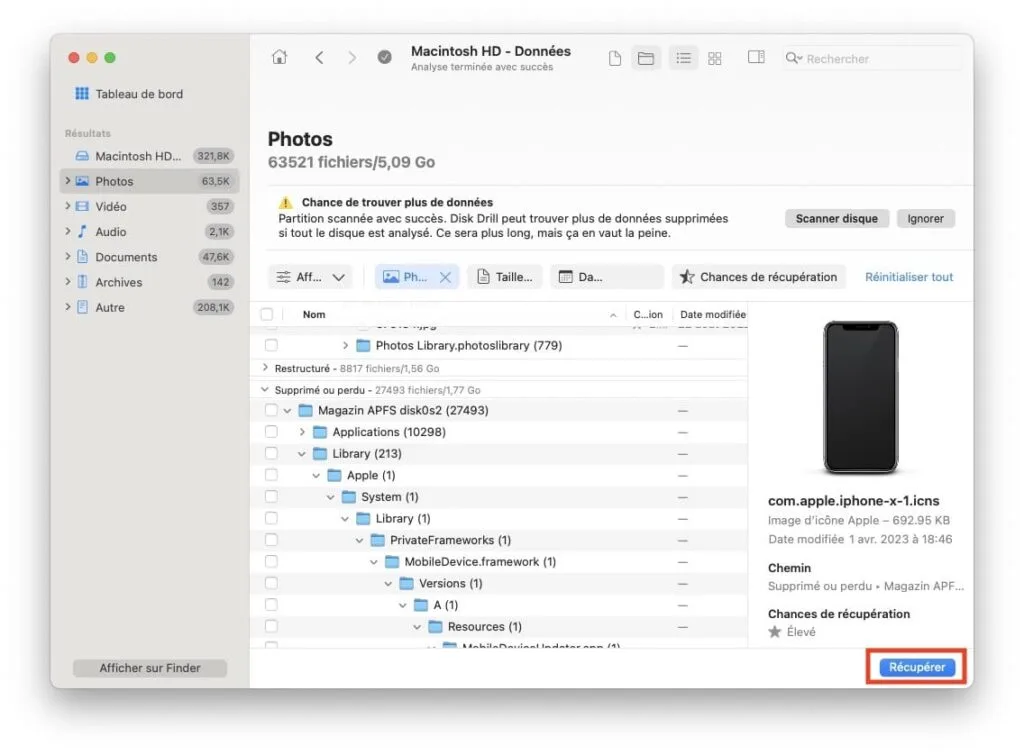Check the Applications folder checkbox
This screenshot has height=755, width=1024.
click(270, 432)
